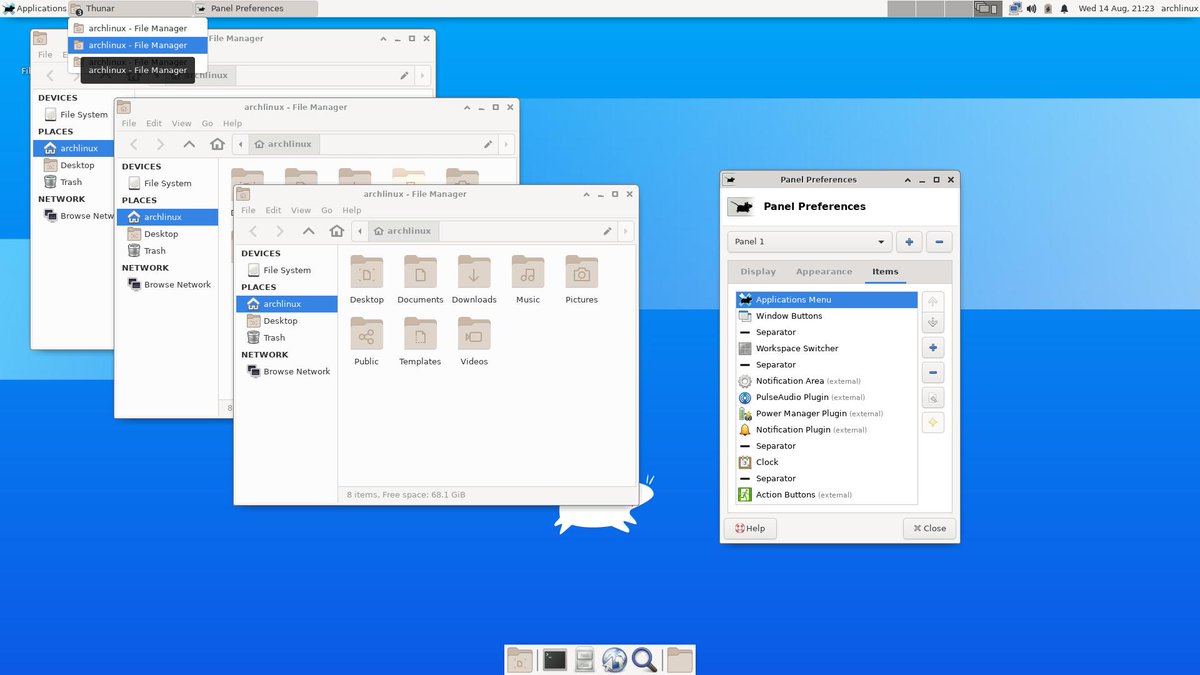This screenshot has height=675, width=1200.
Task: Select Window Buttons in panel items list
Action: click(826, 316)
